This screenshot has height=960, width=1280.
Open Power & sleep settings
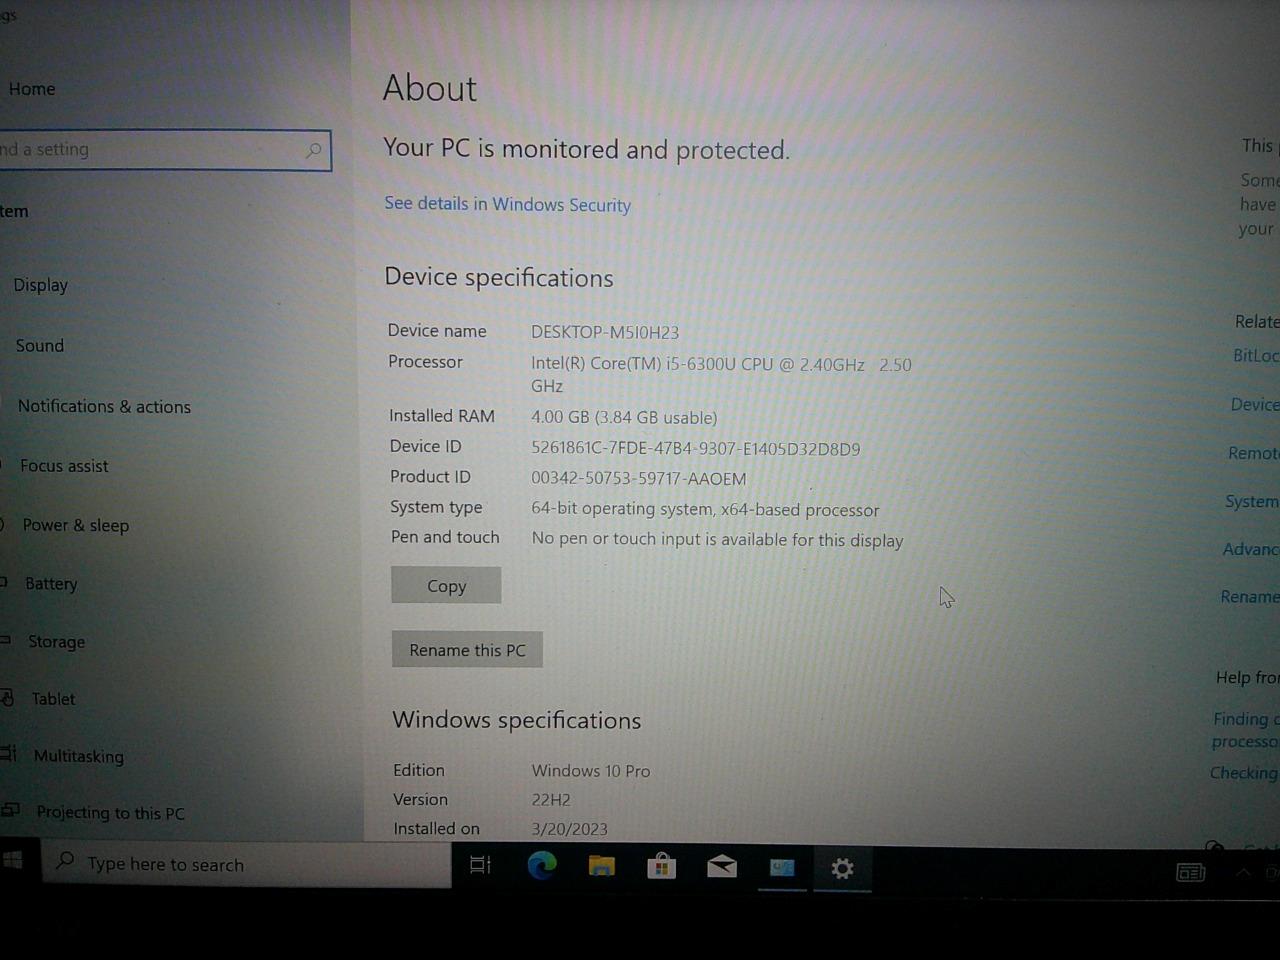click(x=75, y=525)
